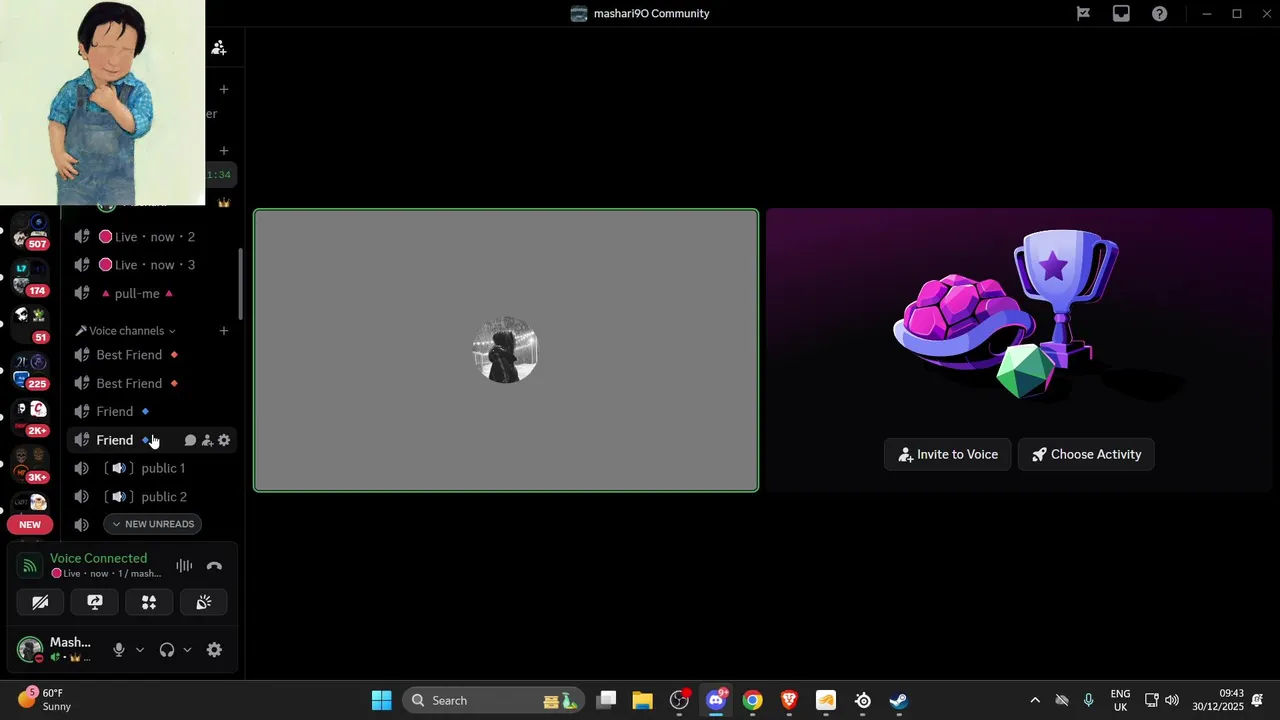
Task: Select the gray voice participant tile
Action: click(506, 350)
